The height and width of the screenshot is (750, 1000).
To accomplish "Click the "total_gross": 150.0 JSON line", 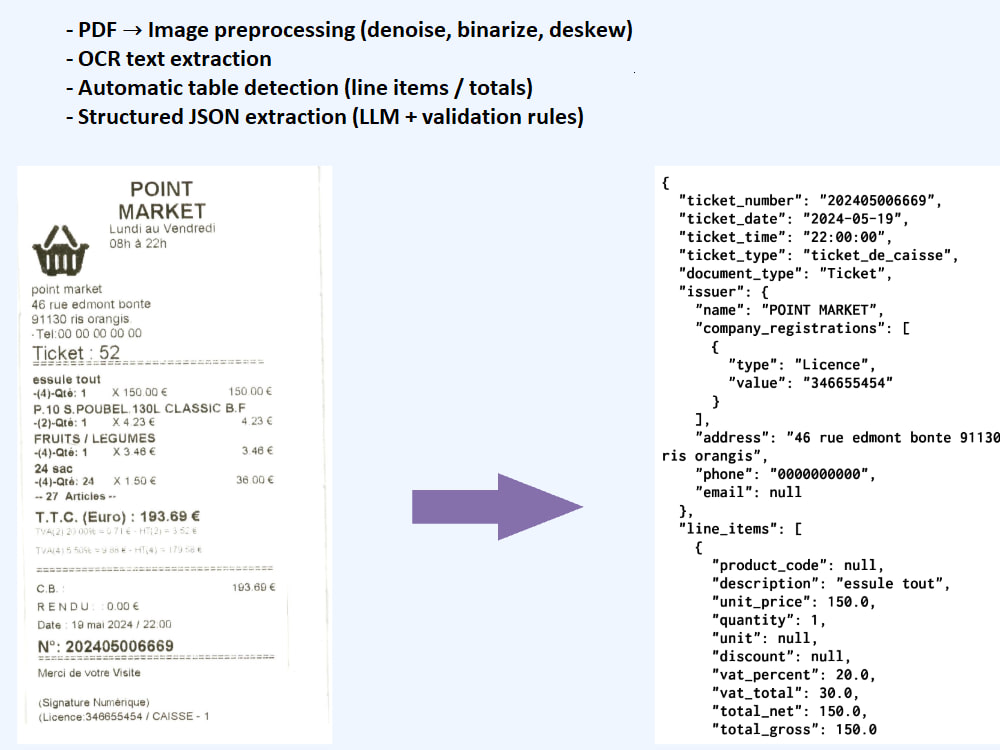I will point(794,730).
